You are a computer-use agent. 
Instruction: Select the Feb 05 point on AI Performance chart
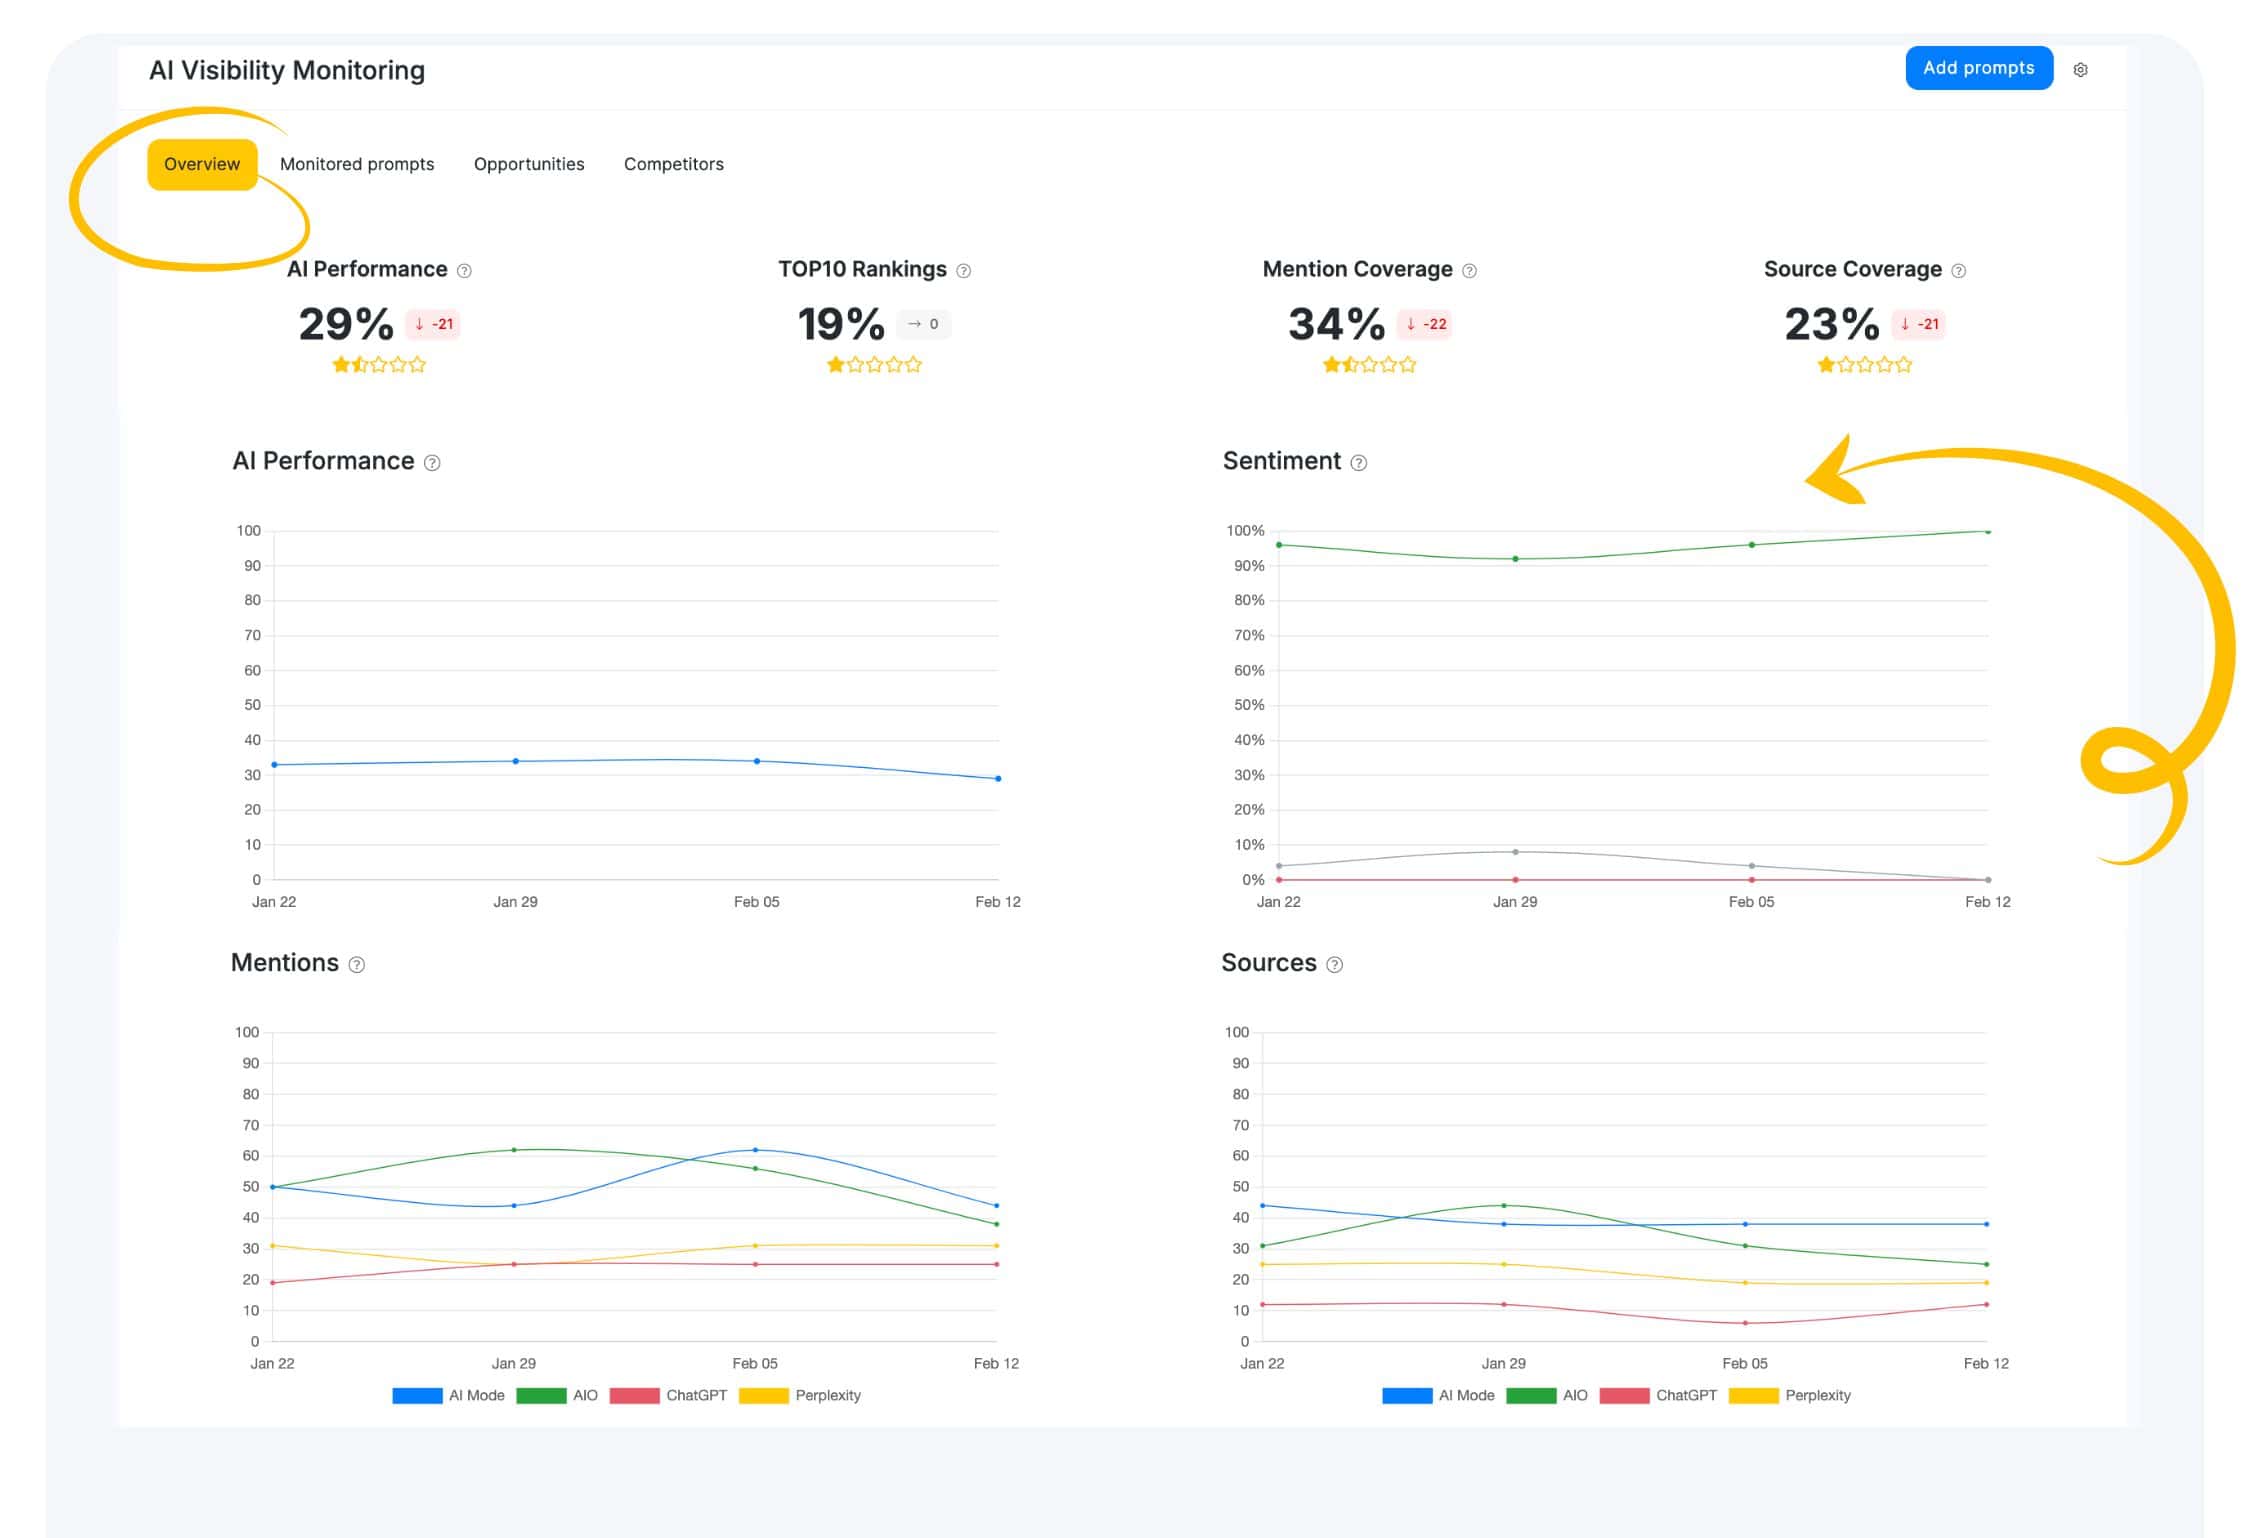click(x=757, y=760)
